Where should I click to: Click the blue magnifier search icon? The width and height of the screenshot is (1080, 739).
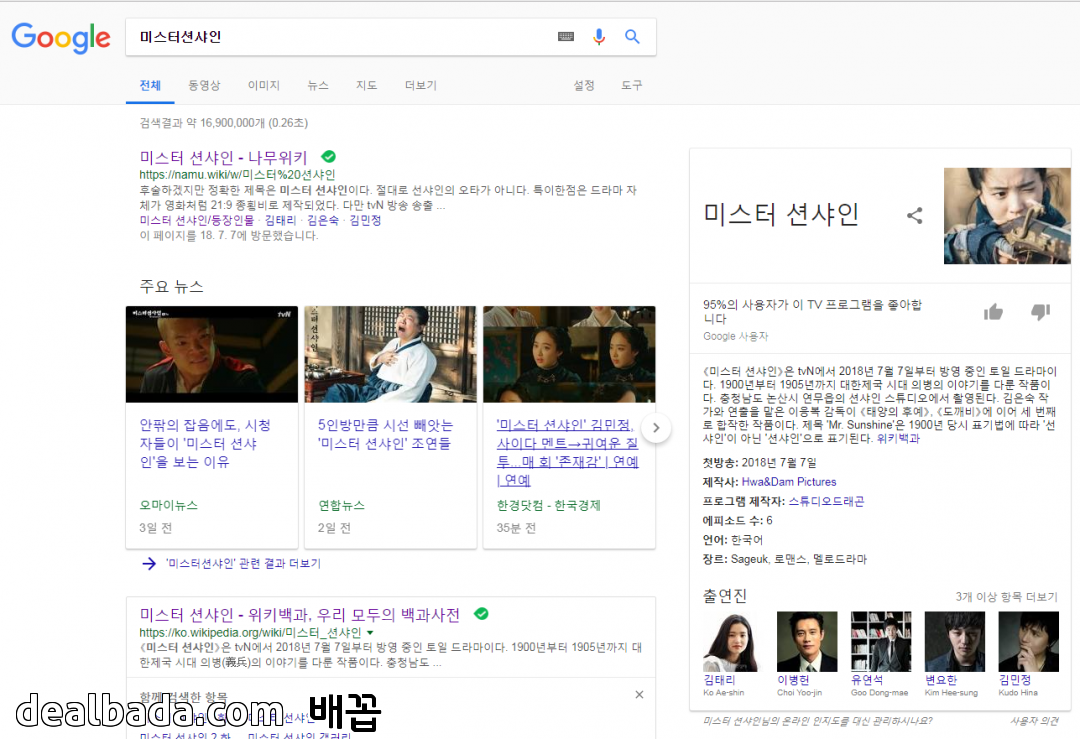[x=632, y=37]
